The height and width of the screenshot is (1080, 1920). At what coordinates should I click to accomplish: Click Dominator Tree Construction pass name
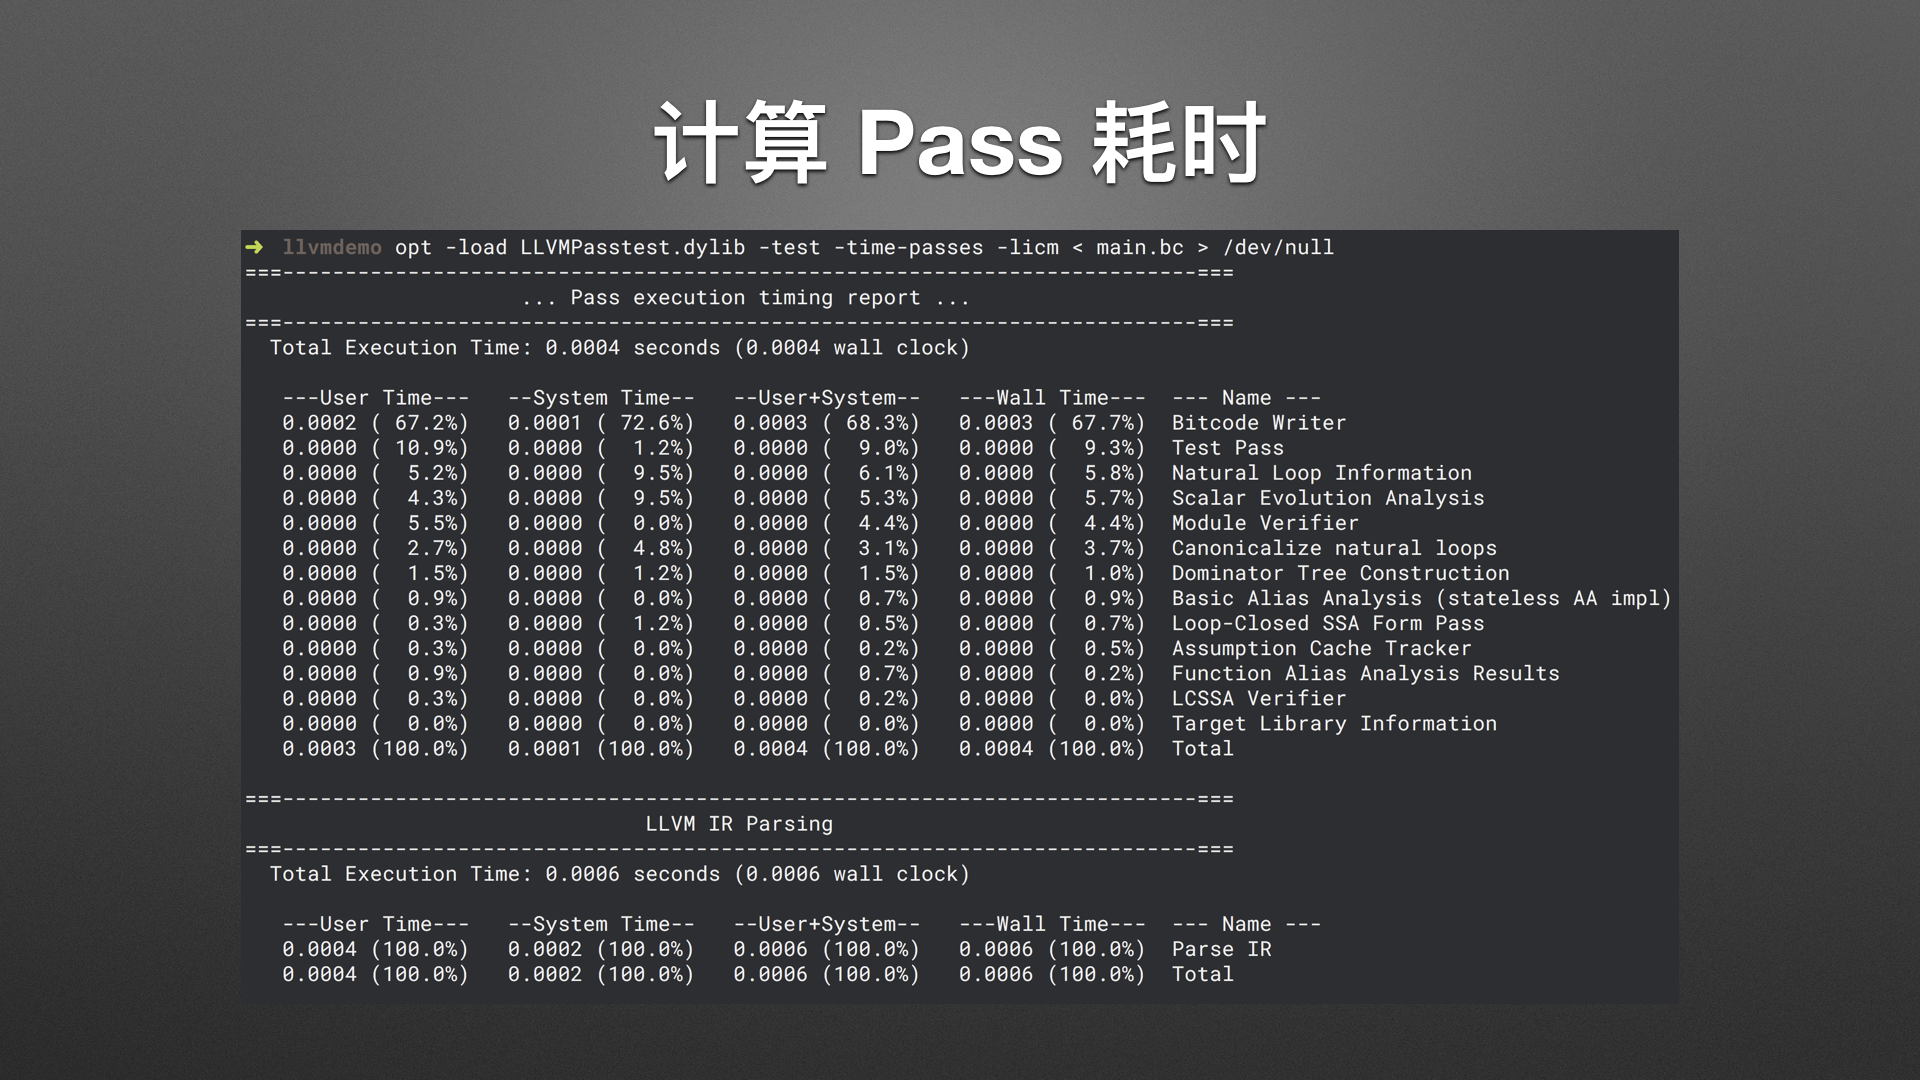tap(1340, 573)
